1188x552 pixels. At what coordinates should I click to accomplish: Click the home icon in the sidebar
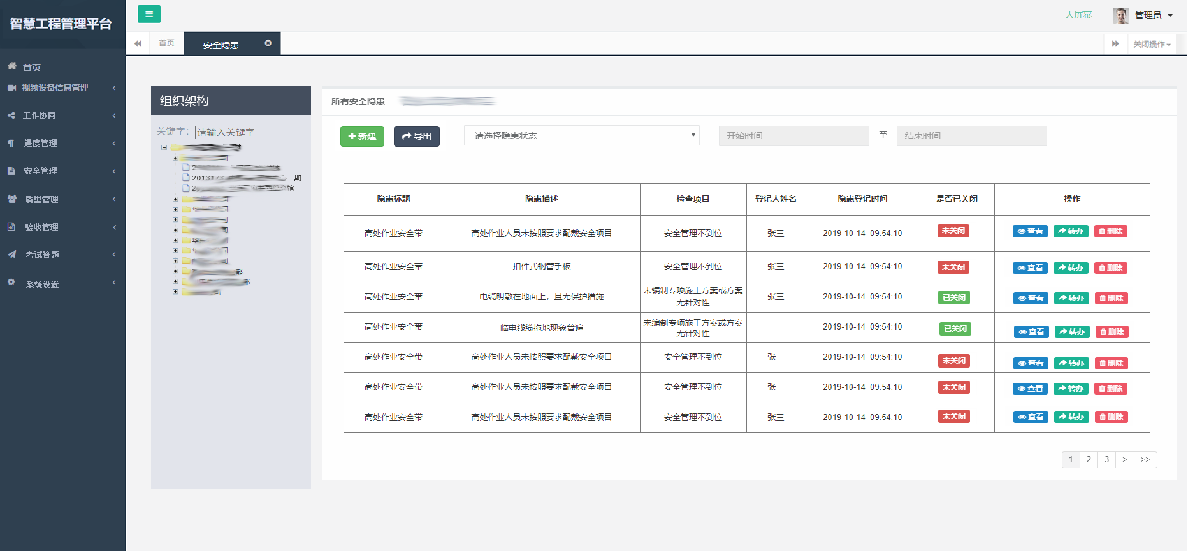coord(12,67)
